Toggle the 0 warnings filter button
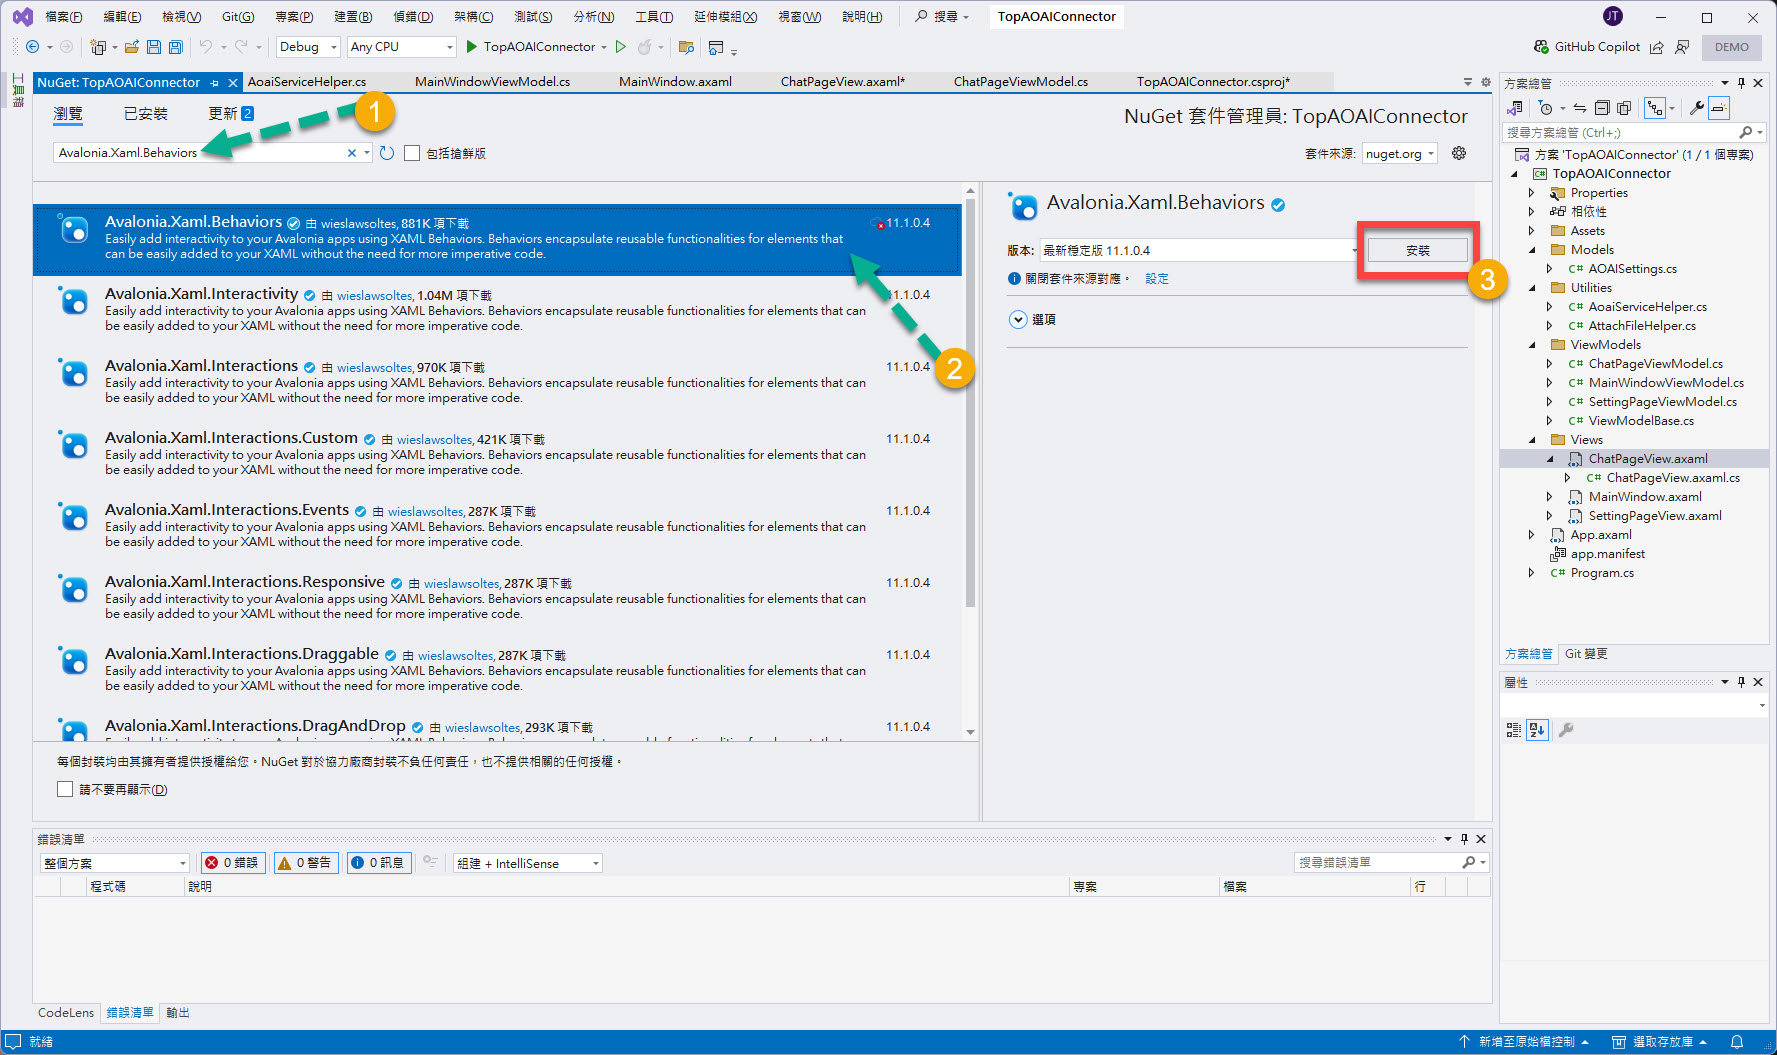 tap(305, 863)
